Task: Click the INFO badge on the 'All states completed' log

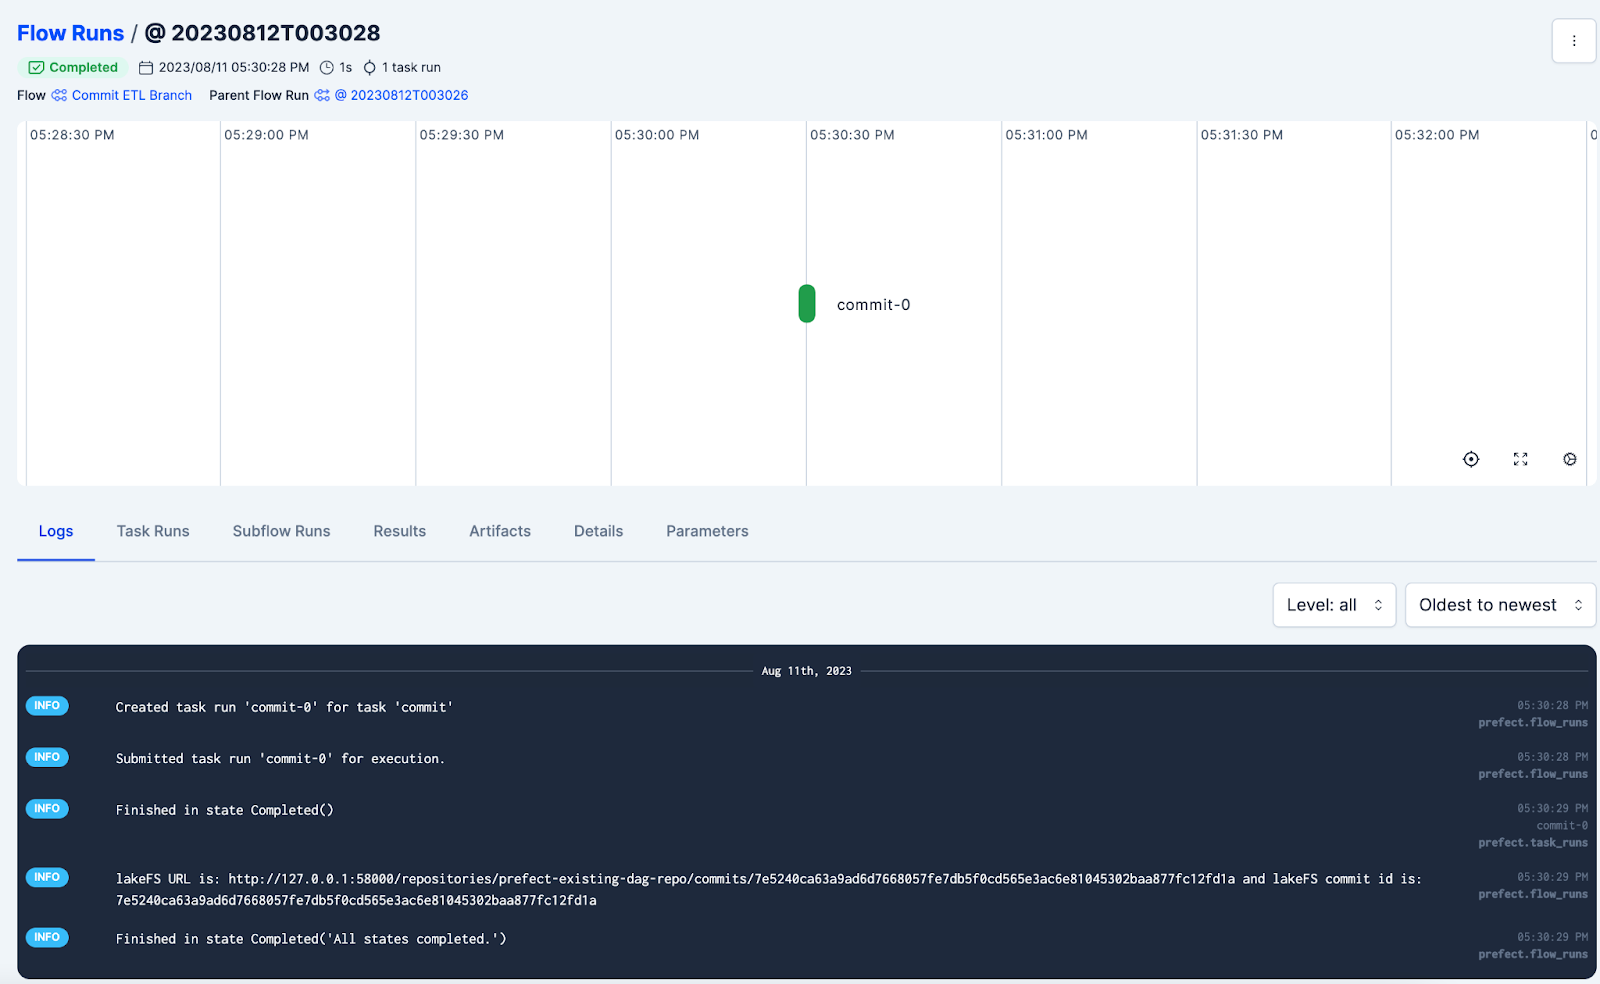Action: click(x=47, y=937)
